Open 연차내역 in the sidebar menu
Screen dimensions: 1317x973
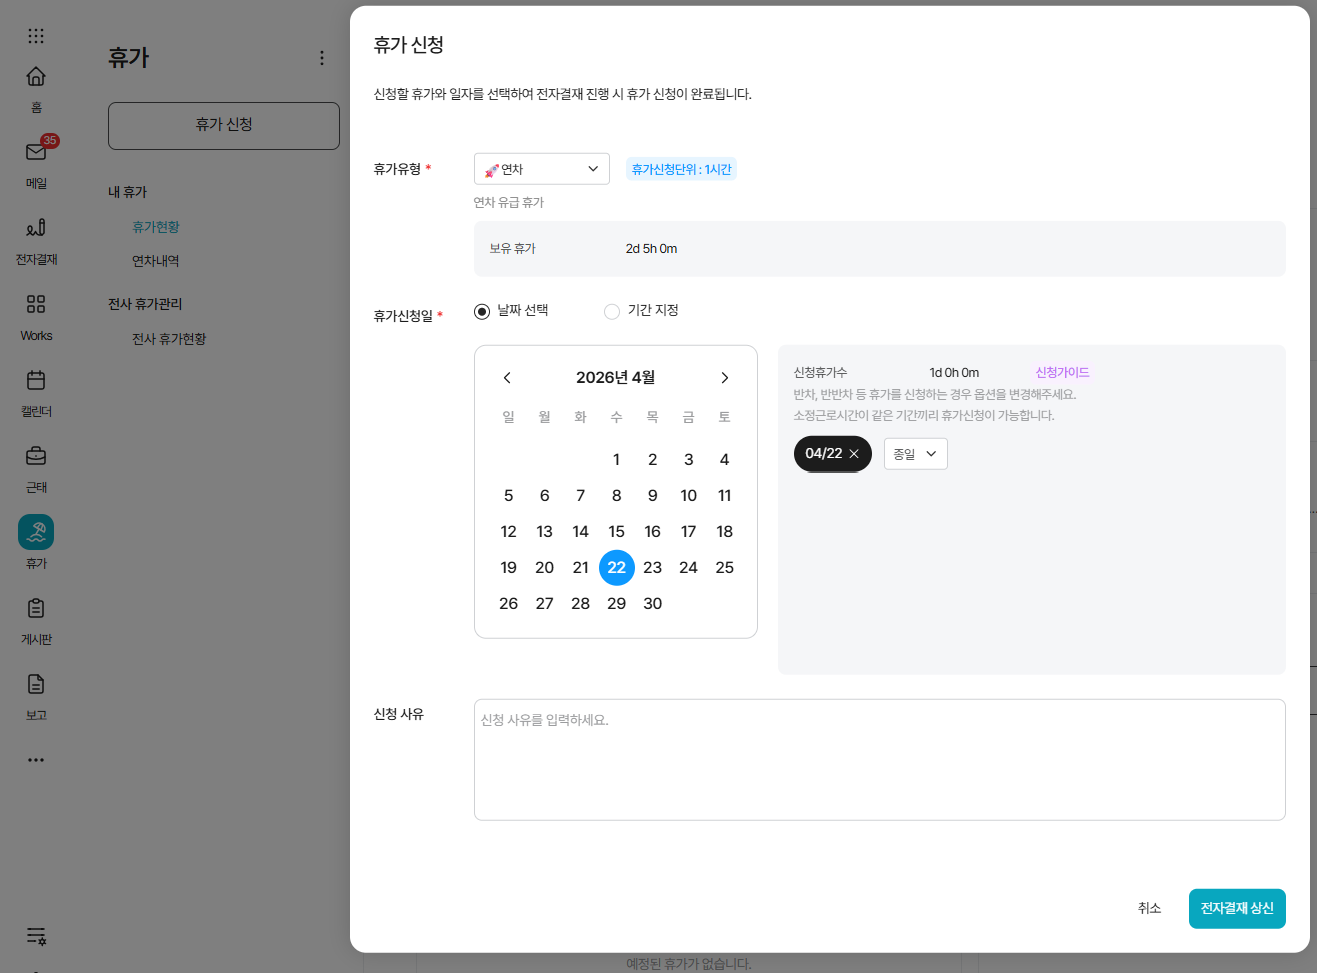point(156,261)
